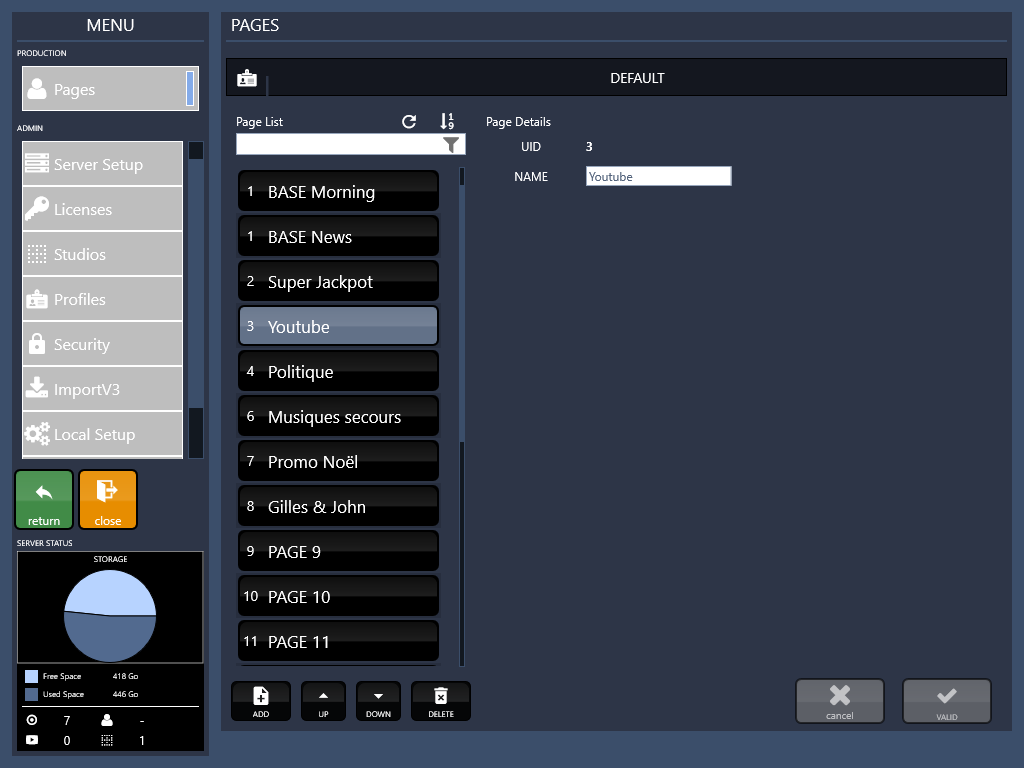The width and height of the screenshot is (1024, 768).
Task: Click the UP arrow to move page
Action: (x=323, y=701)
